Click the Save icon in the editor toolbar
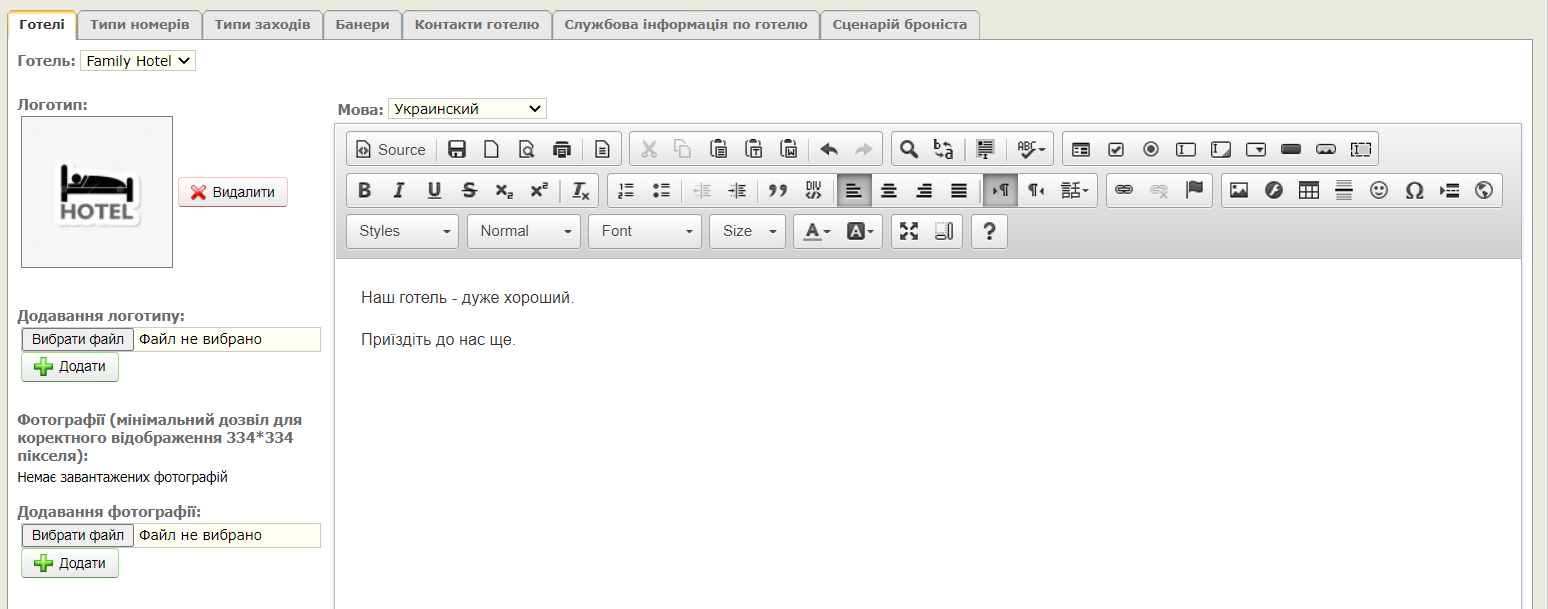The height and width of the screenshot is (609, 1548). [x=457, y=150]
